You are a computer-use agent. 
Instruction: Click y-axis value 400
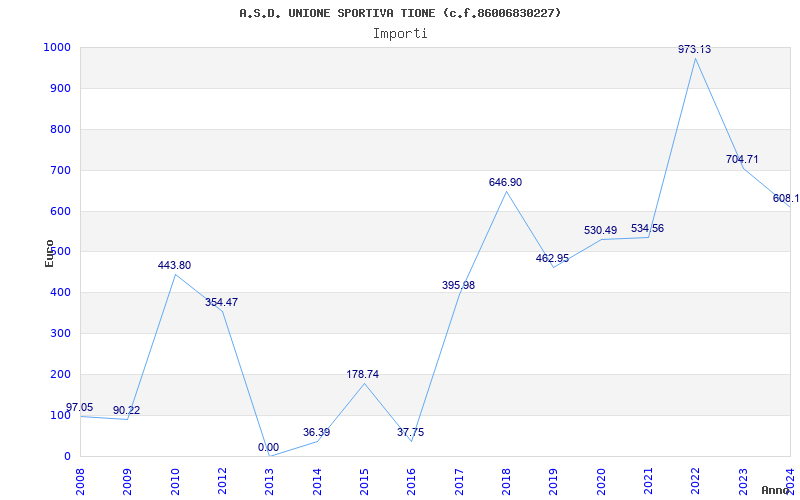pyautogui.click(x=61, y=292)
